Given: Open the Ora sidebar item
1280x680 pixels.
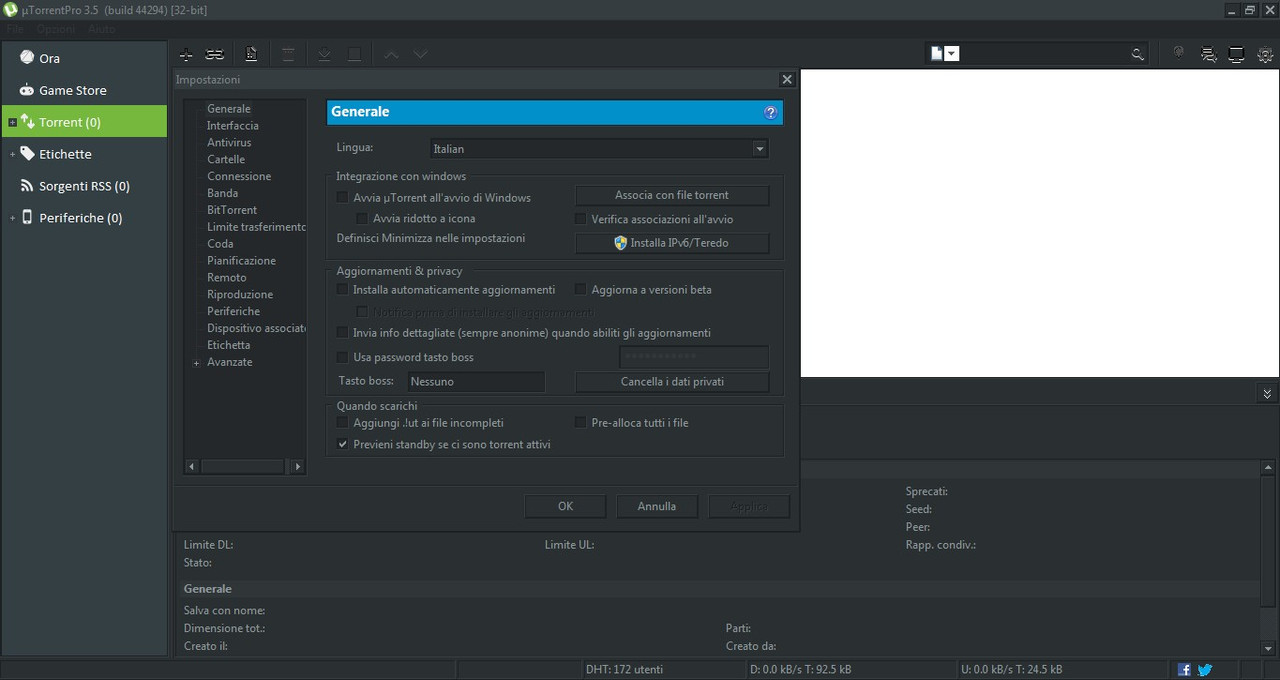Looking at the screenshot, I should [x=84, y=58].
